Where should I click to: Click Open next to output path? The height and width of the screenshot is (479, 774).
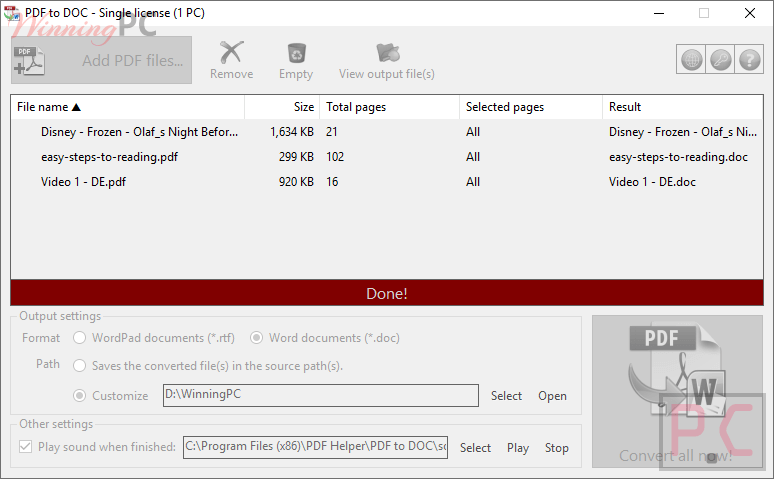(552, 396)
